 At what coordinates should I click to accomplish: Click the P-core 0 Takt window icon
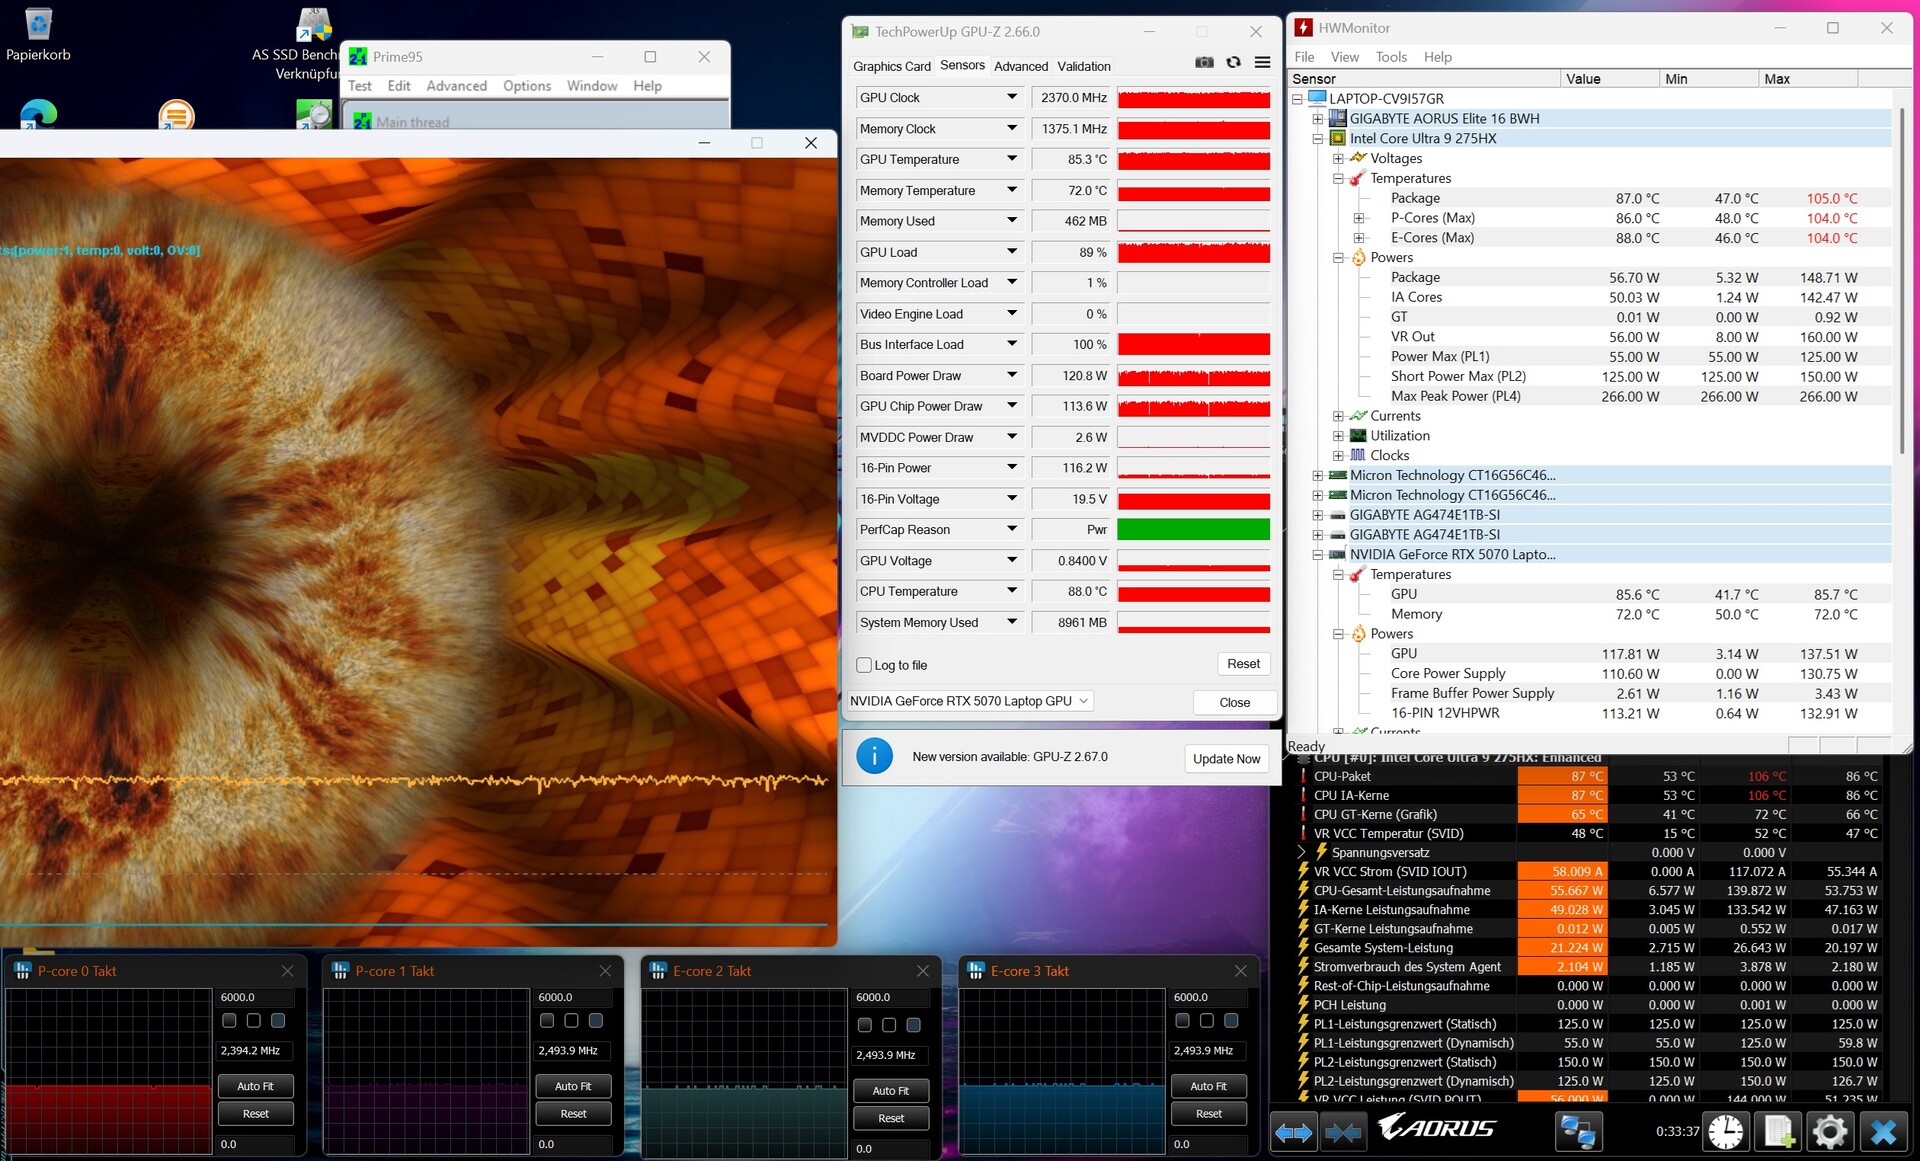point(22,971)
